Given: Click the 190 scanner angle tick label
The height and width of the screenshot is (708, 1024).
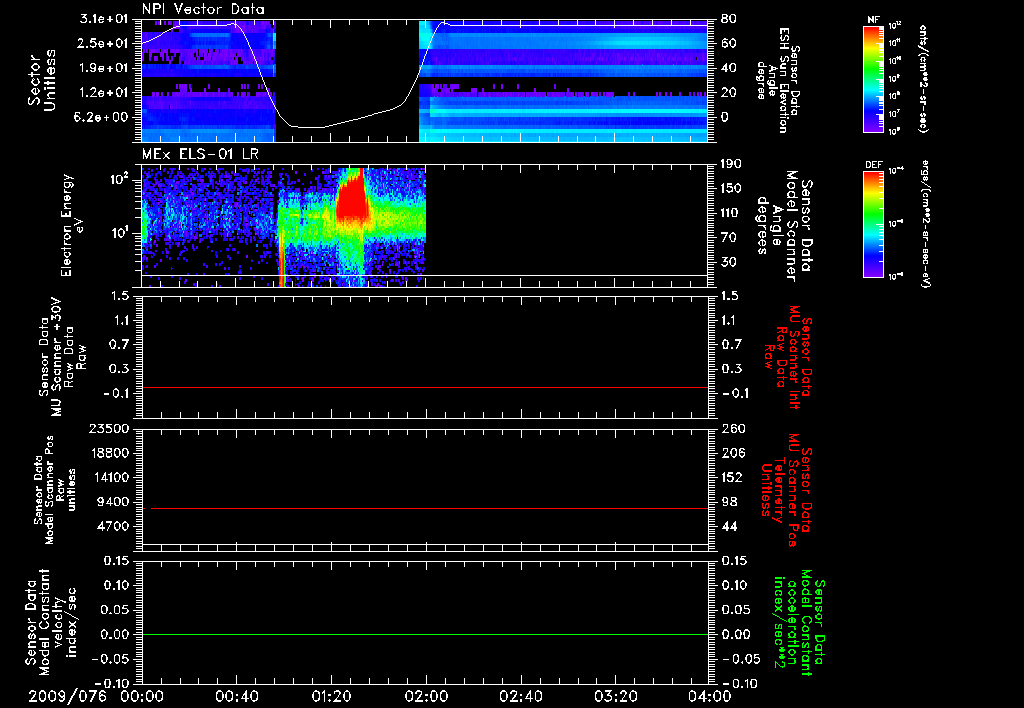Looking at the screenshot, I should tap(731, 165).
